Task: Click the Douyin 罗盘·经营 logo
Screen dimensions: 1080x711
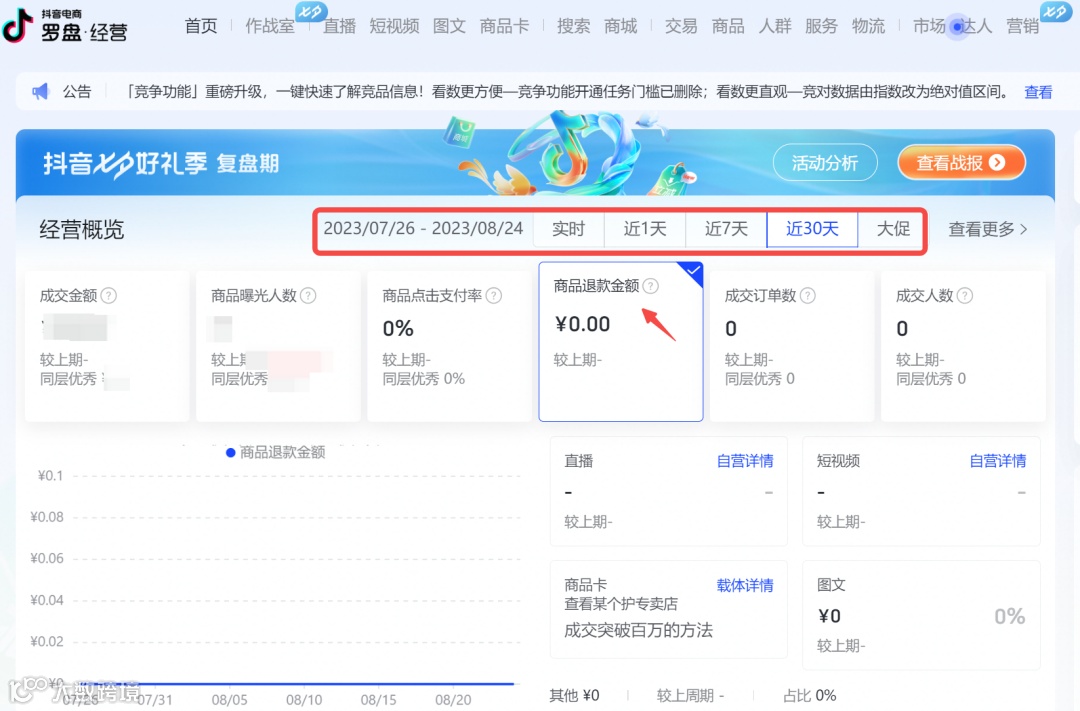Action: (x=65, y=25)
